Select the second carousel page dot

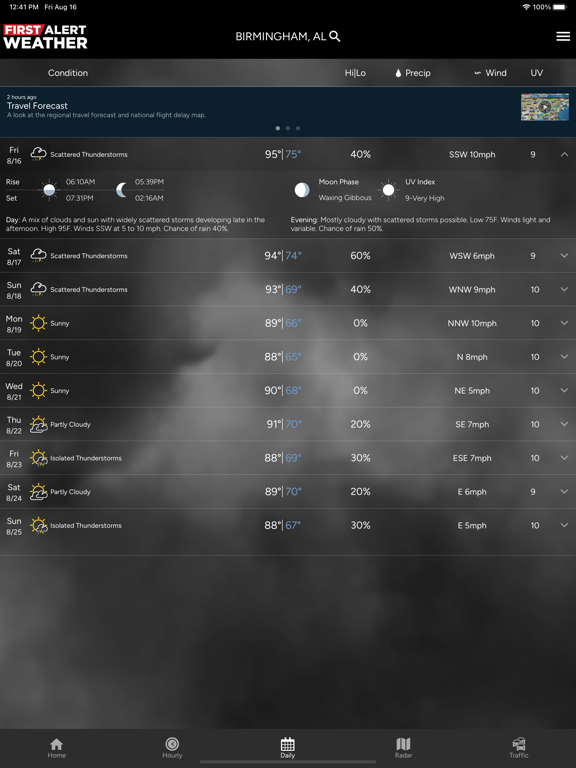288,128
